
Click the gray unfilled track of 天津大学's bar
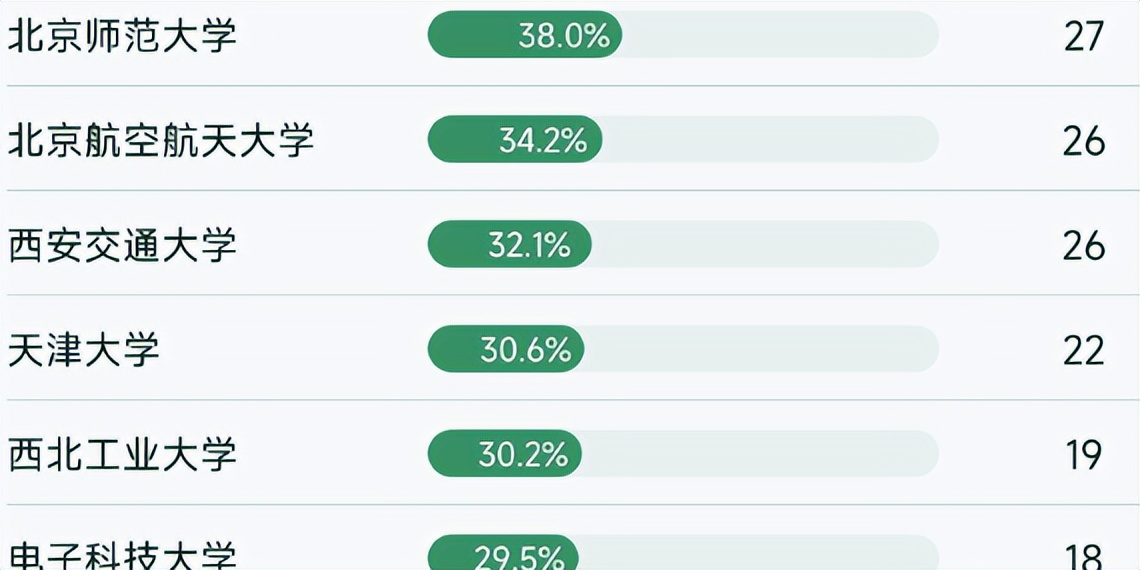(x=760, y=350)
